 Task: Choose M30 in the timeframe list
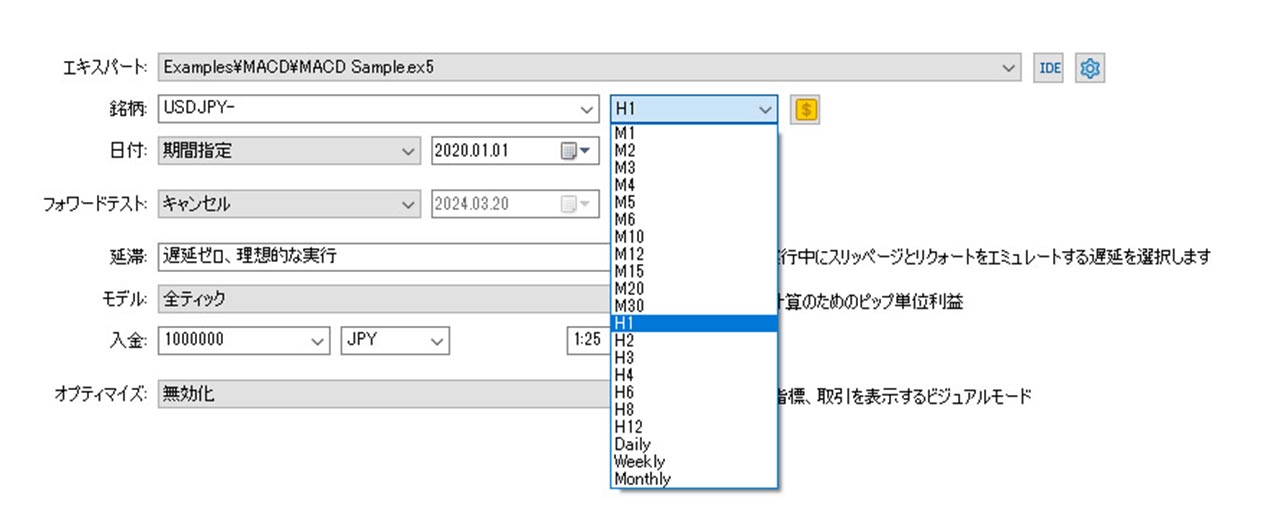click(630, 305)
